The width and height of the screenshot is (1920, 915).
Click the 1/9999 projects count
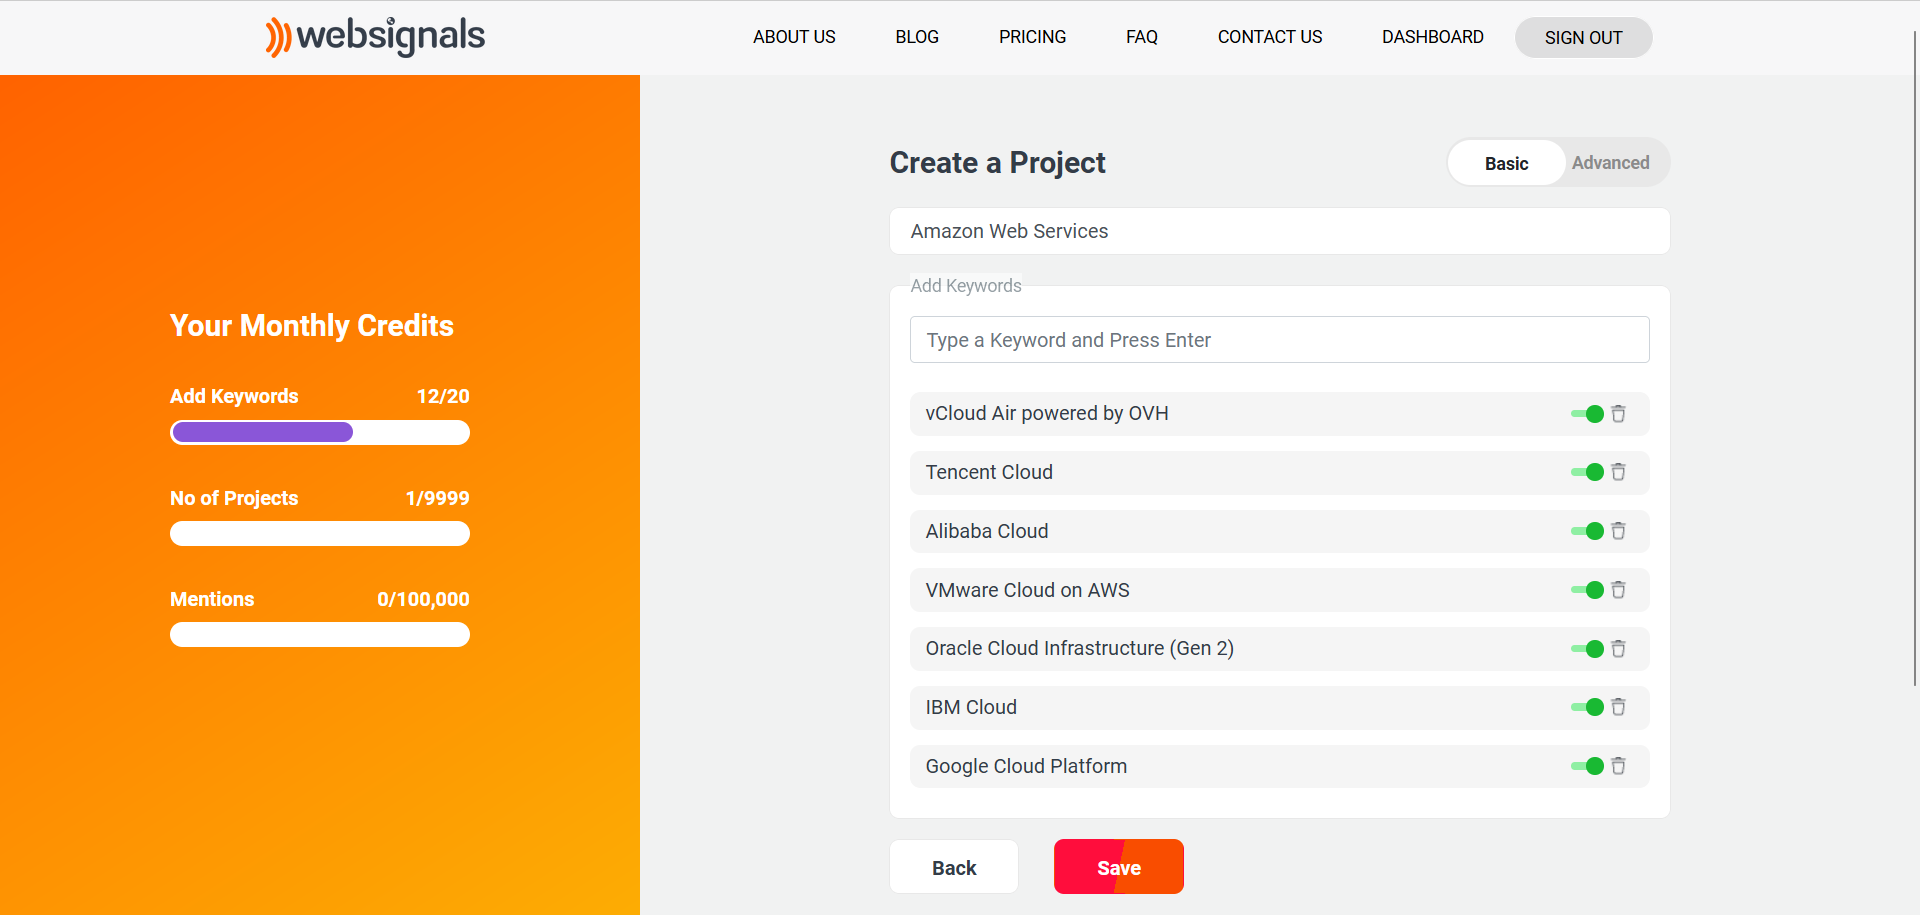coord(437,498)
